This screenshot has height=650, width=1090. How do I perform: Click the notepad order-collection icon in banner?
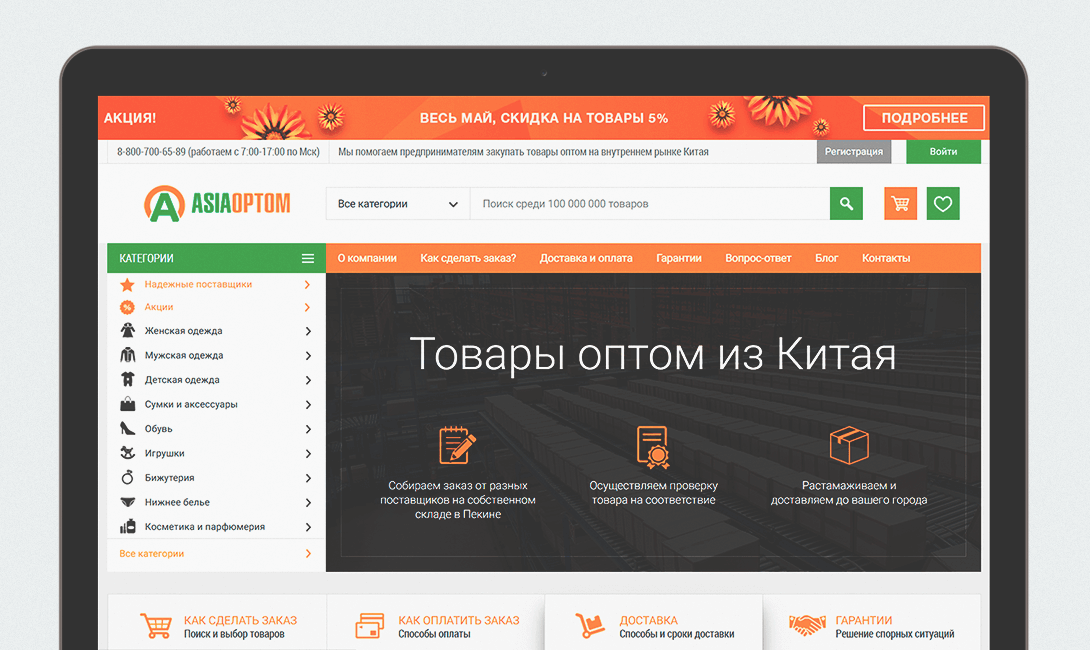click(x=457, y=445)
